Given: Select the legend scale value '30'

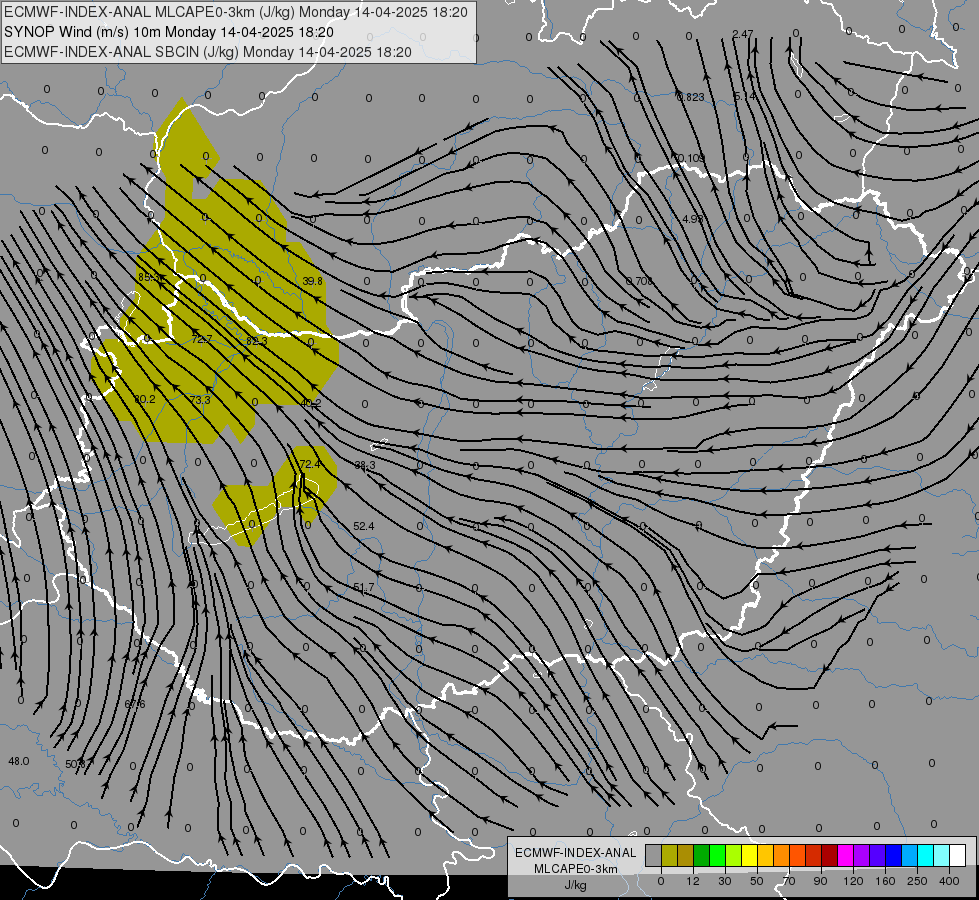Looking at the screenshot, I should pos(725,881).
